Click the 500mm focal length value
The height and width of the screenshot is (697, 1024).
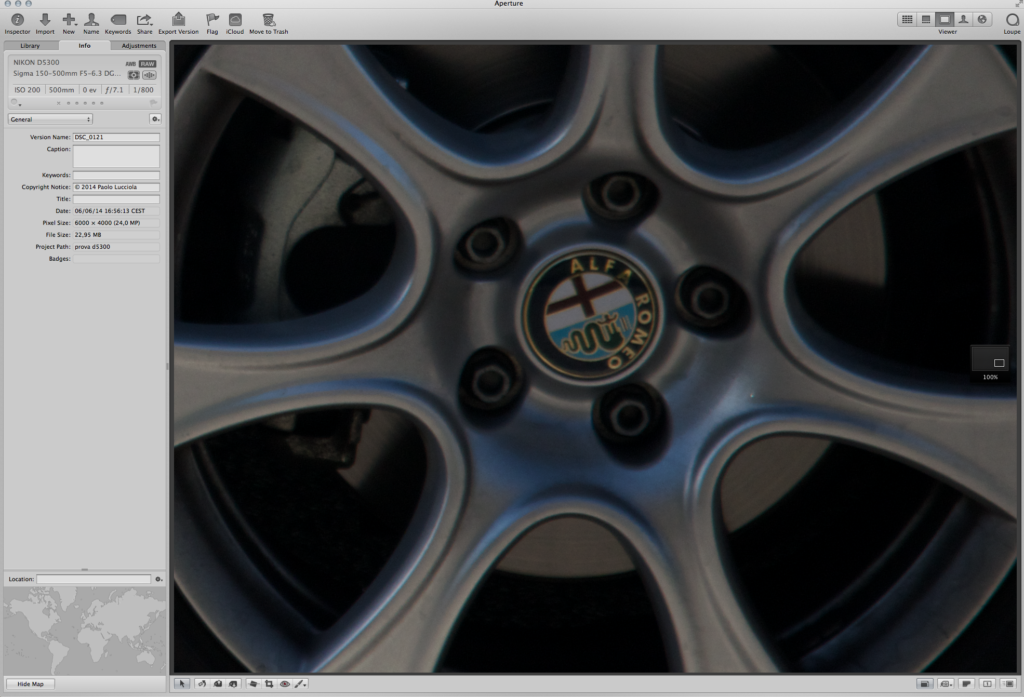[61, 90]
